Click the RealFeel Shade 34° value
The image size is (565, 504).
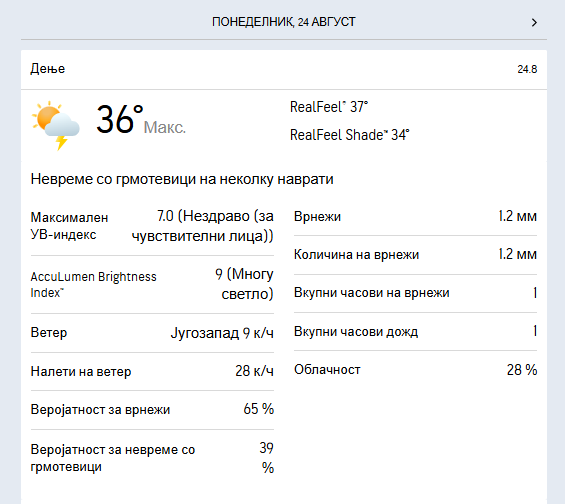coord(350,135)
